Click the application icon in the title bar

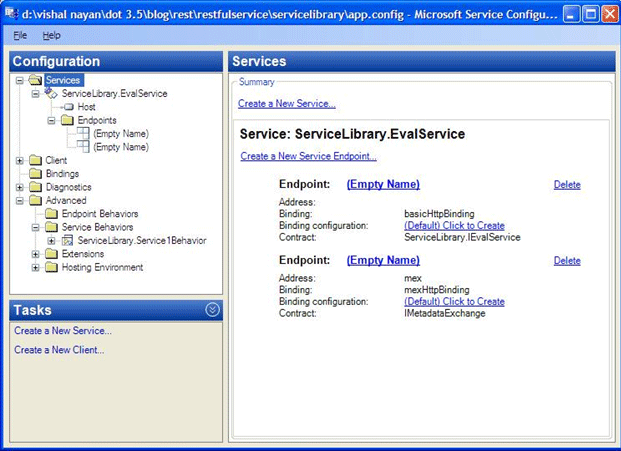(10, 14)
